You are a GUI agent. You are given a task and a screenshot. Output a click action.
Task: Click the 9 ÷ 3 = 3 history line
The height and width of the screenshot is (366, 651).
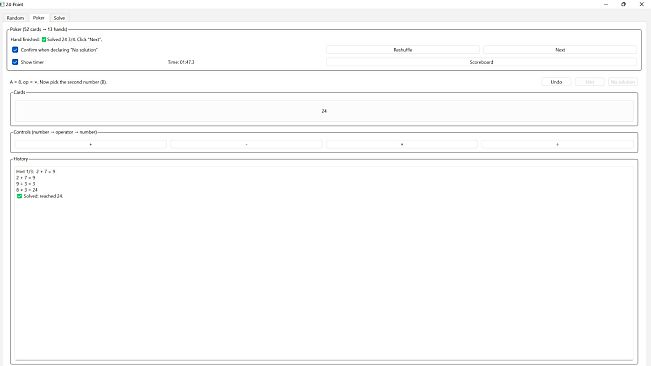tap(26, 184)
